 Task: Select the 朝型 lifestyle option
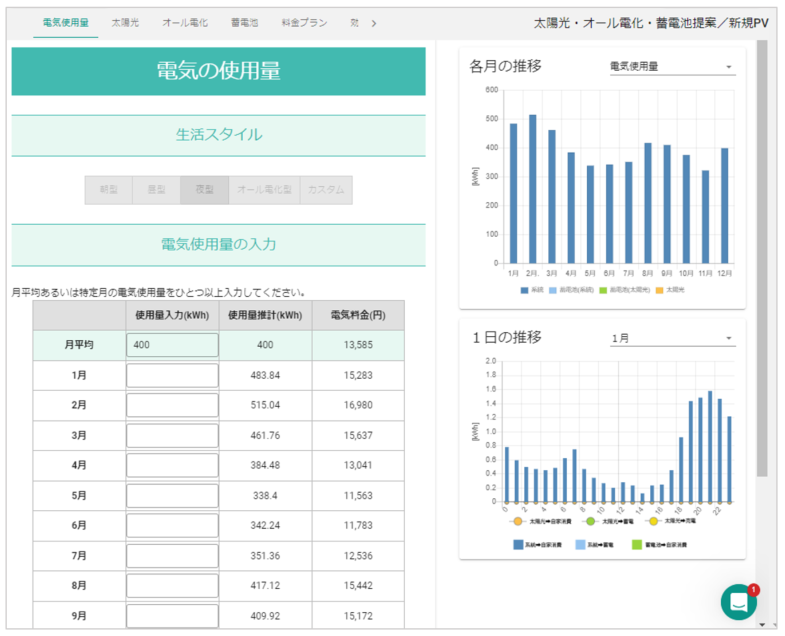109,190
